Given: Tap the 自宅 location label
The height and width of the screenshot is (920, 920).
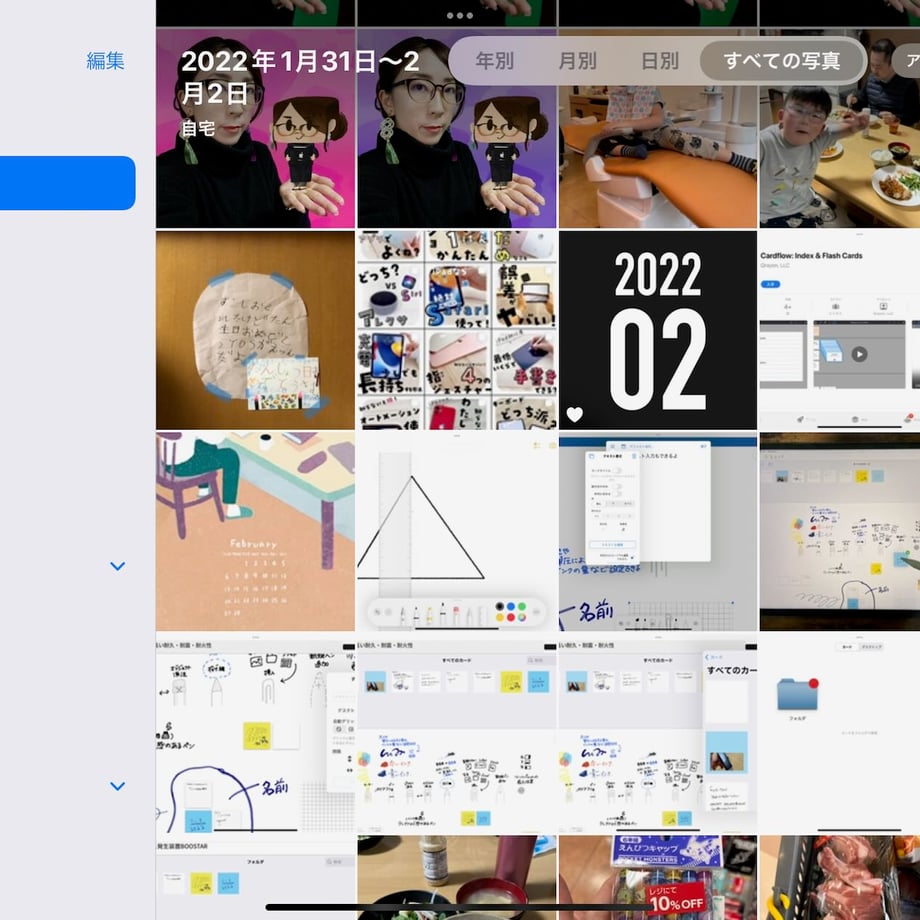Looking at the screenshot, I should (198, 128).
